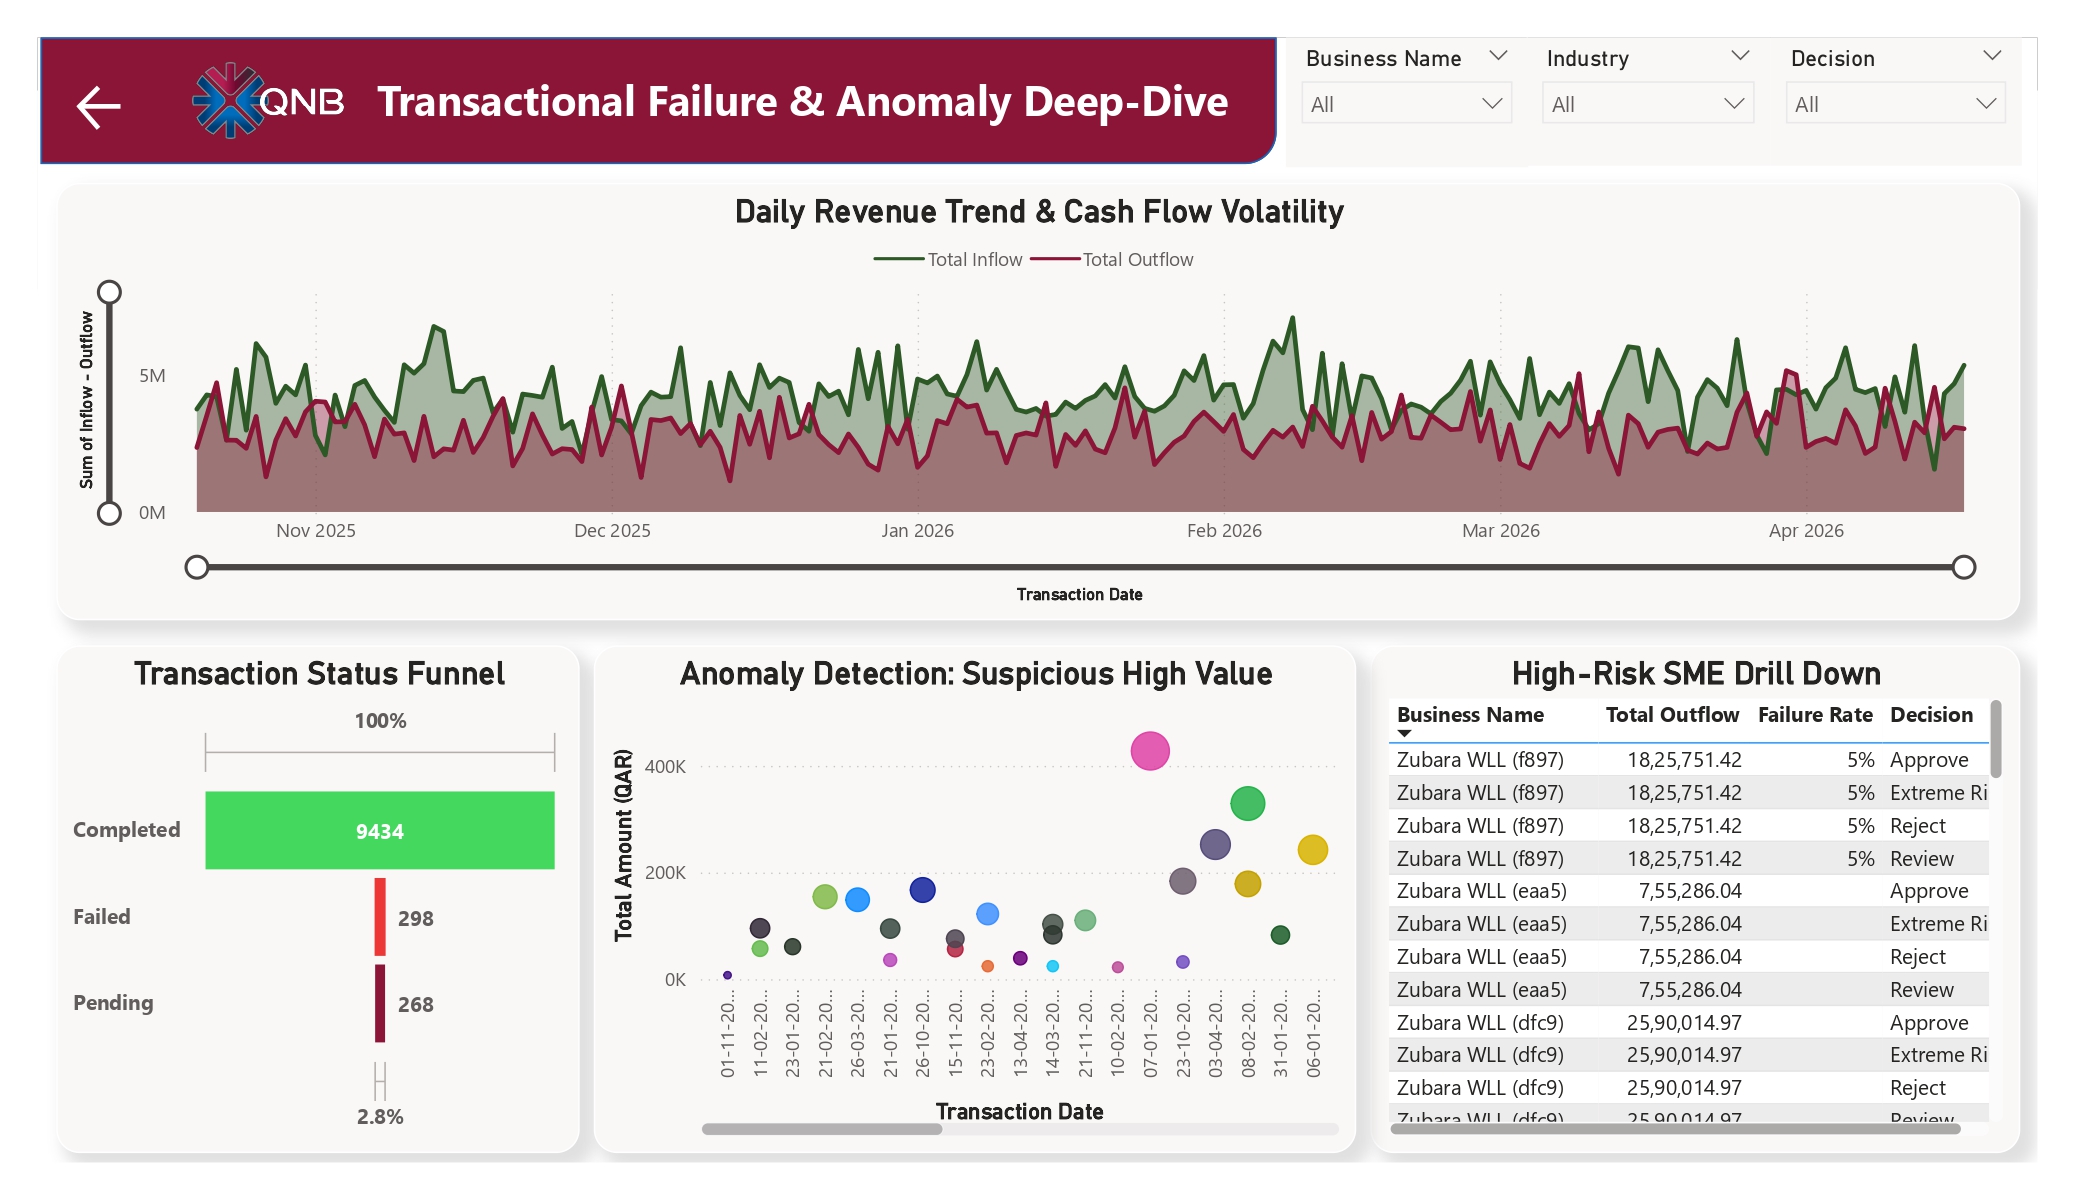Click the Reject cell for Zubara WLL (dfc9)
Viewport: 2075px width, 1200px height.
pyautogui.click(x=1917, y=1088)
